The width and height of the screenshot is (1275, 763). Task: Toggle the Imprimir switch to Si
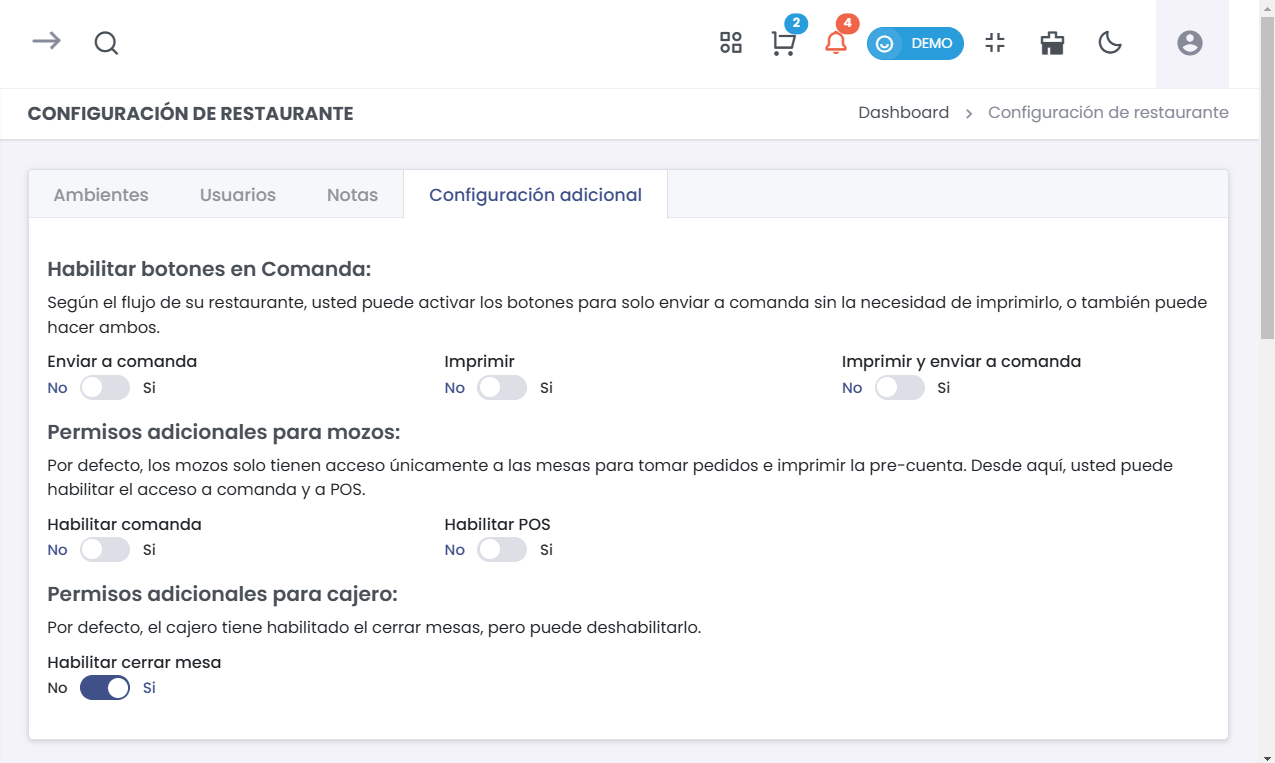tap(502, 387)
